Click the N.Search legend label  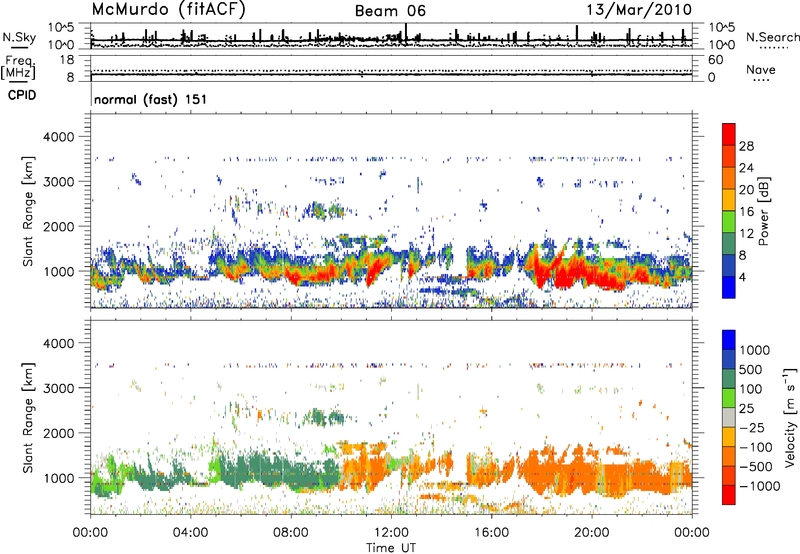772,37
